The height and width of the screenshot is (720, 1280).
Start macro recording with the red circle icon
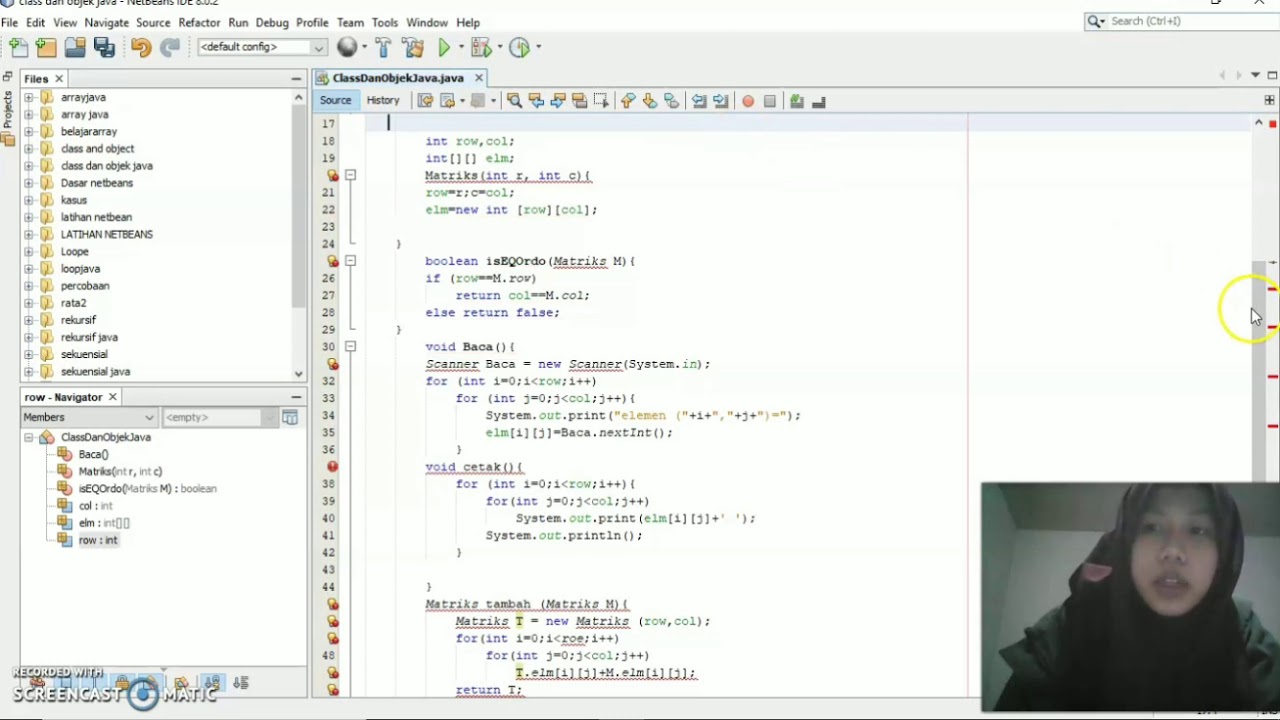[x=748, y=101]
